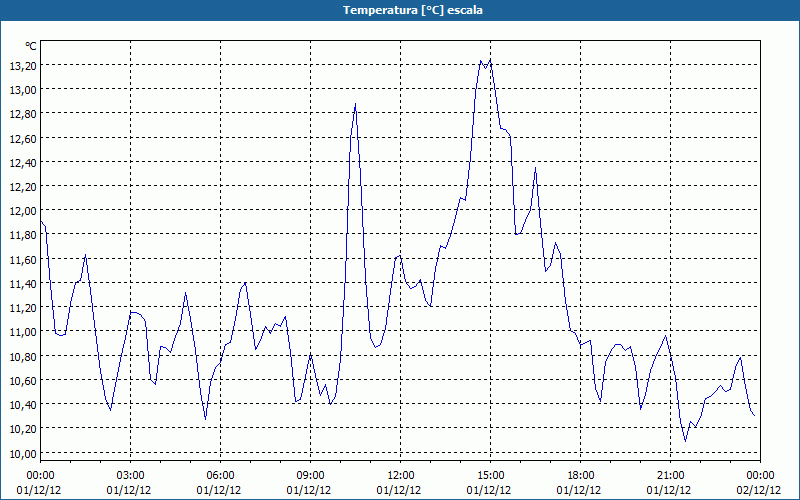Viewport: 800px width, 500px height.
Task: Select the 12,00 y-axis label
Action: [23, 211]
